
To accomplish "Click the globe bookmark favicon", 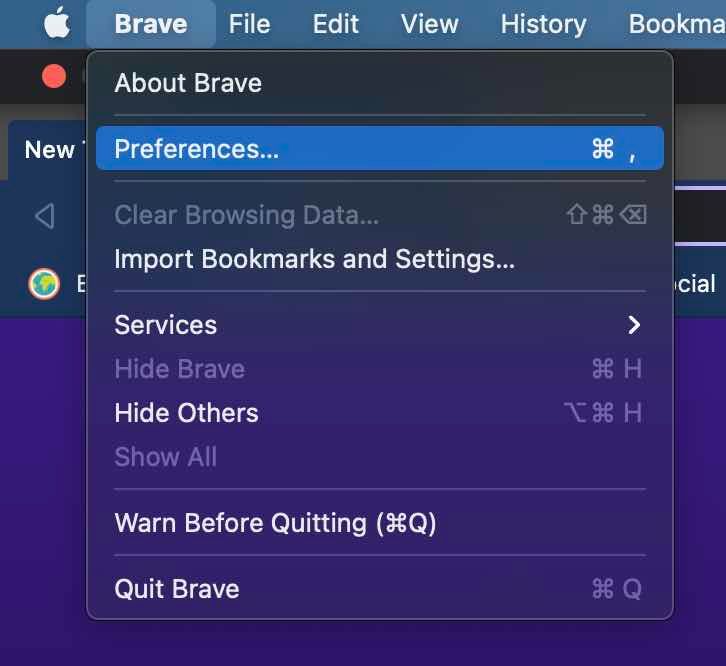I will (44, 283).
